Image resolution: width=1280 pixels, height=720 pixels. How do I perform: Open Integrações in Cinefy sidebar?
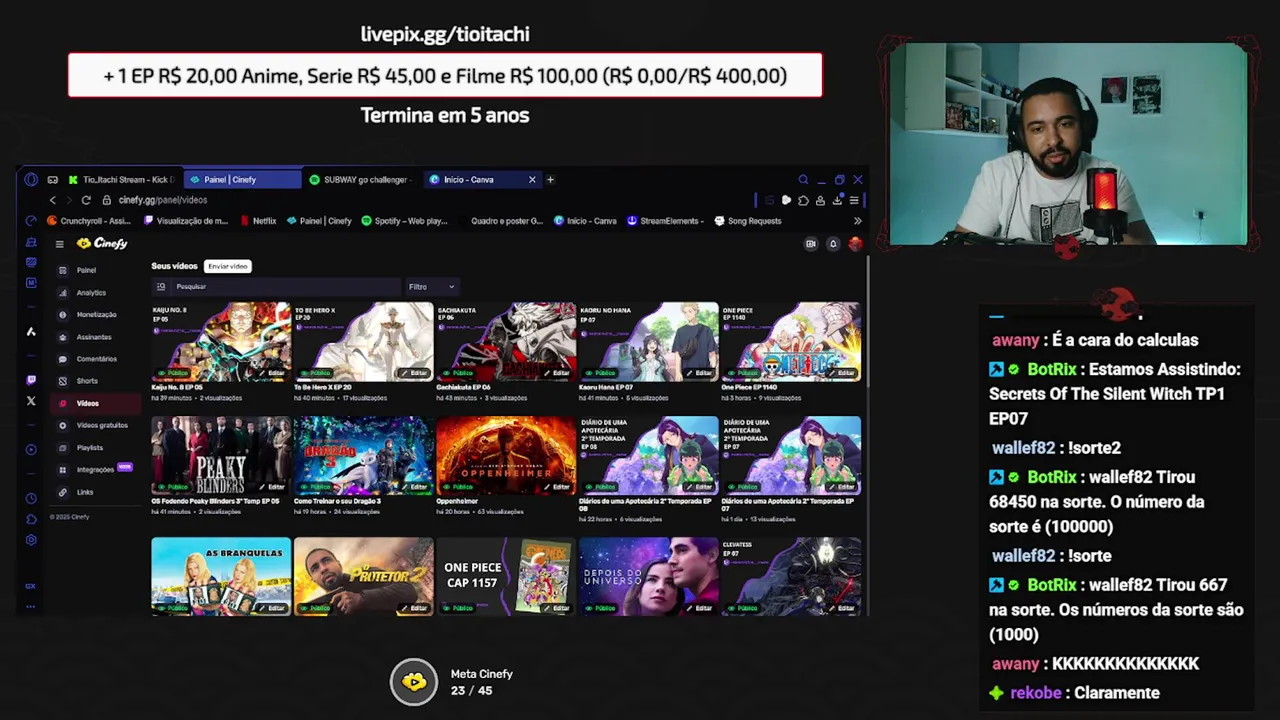point(95,470)
